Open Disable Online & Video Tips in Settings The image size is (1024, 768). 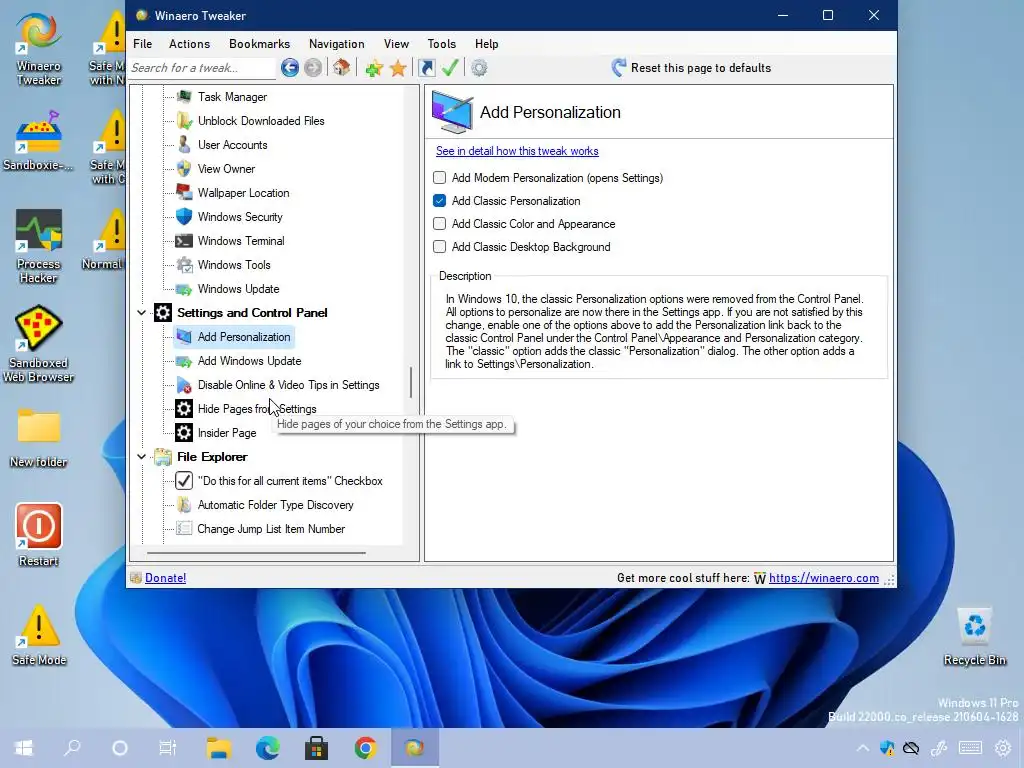[x=288, y=385]
